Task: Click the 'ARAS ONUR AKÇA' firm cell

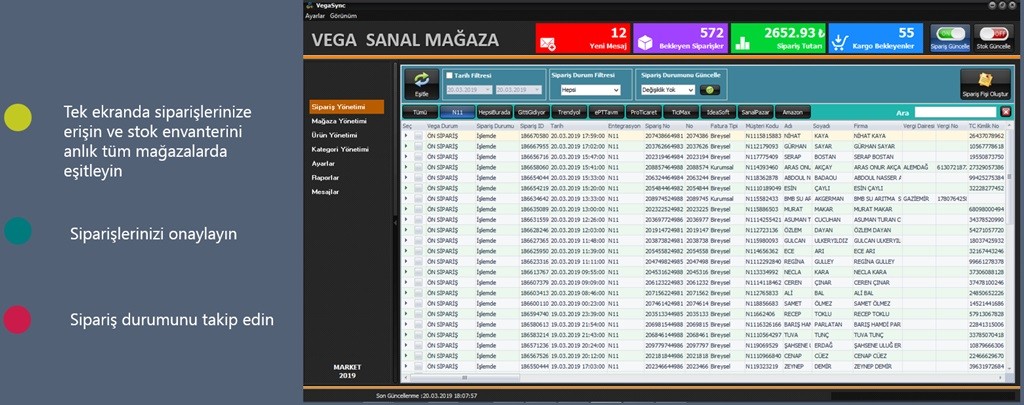Action: coord(877,167)
